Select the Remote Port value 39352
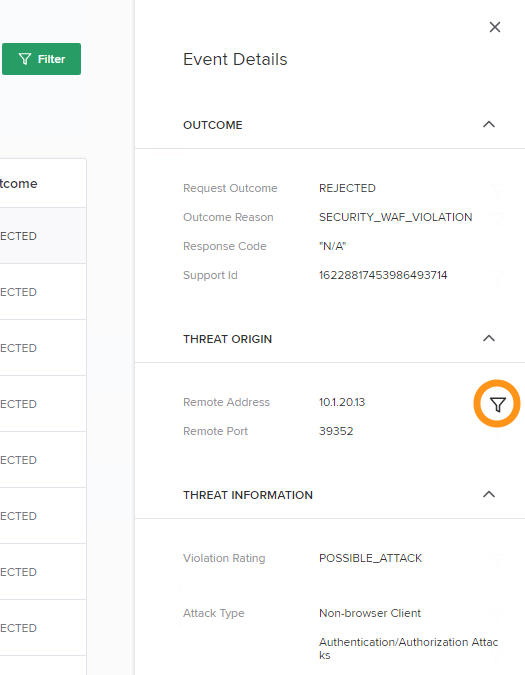525x675 pixels. pos(336,431)
